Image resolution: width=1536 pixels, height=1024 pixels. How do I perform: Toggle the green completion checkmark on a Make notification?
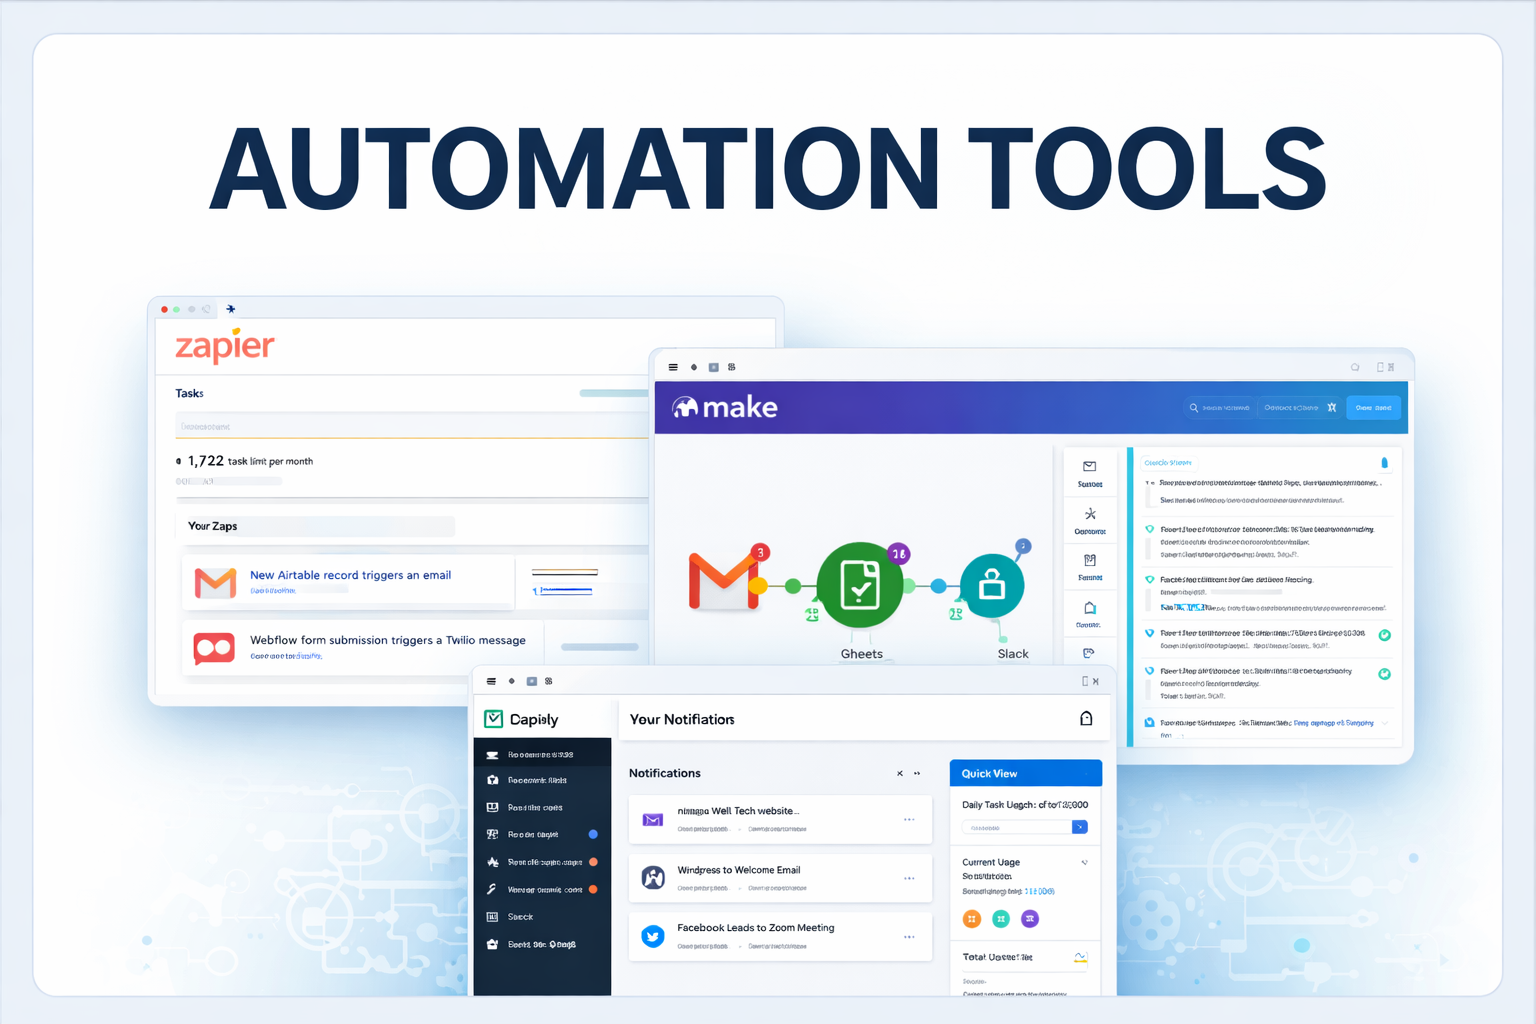point(1384,635)
